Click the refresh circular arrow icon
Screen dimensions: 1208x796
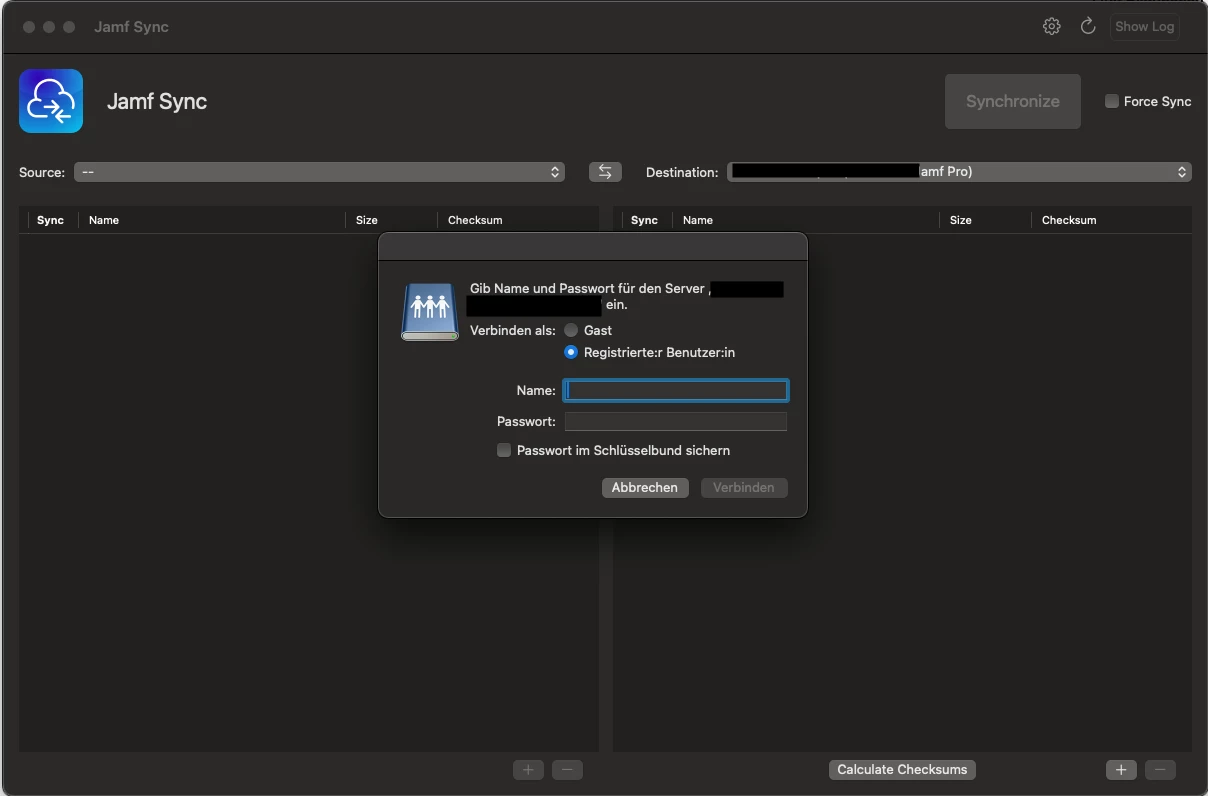(1088, 27)
